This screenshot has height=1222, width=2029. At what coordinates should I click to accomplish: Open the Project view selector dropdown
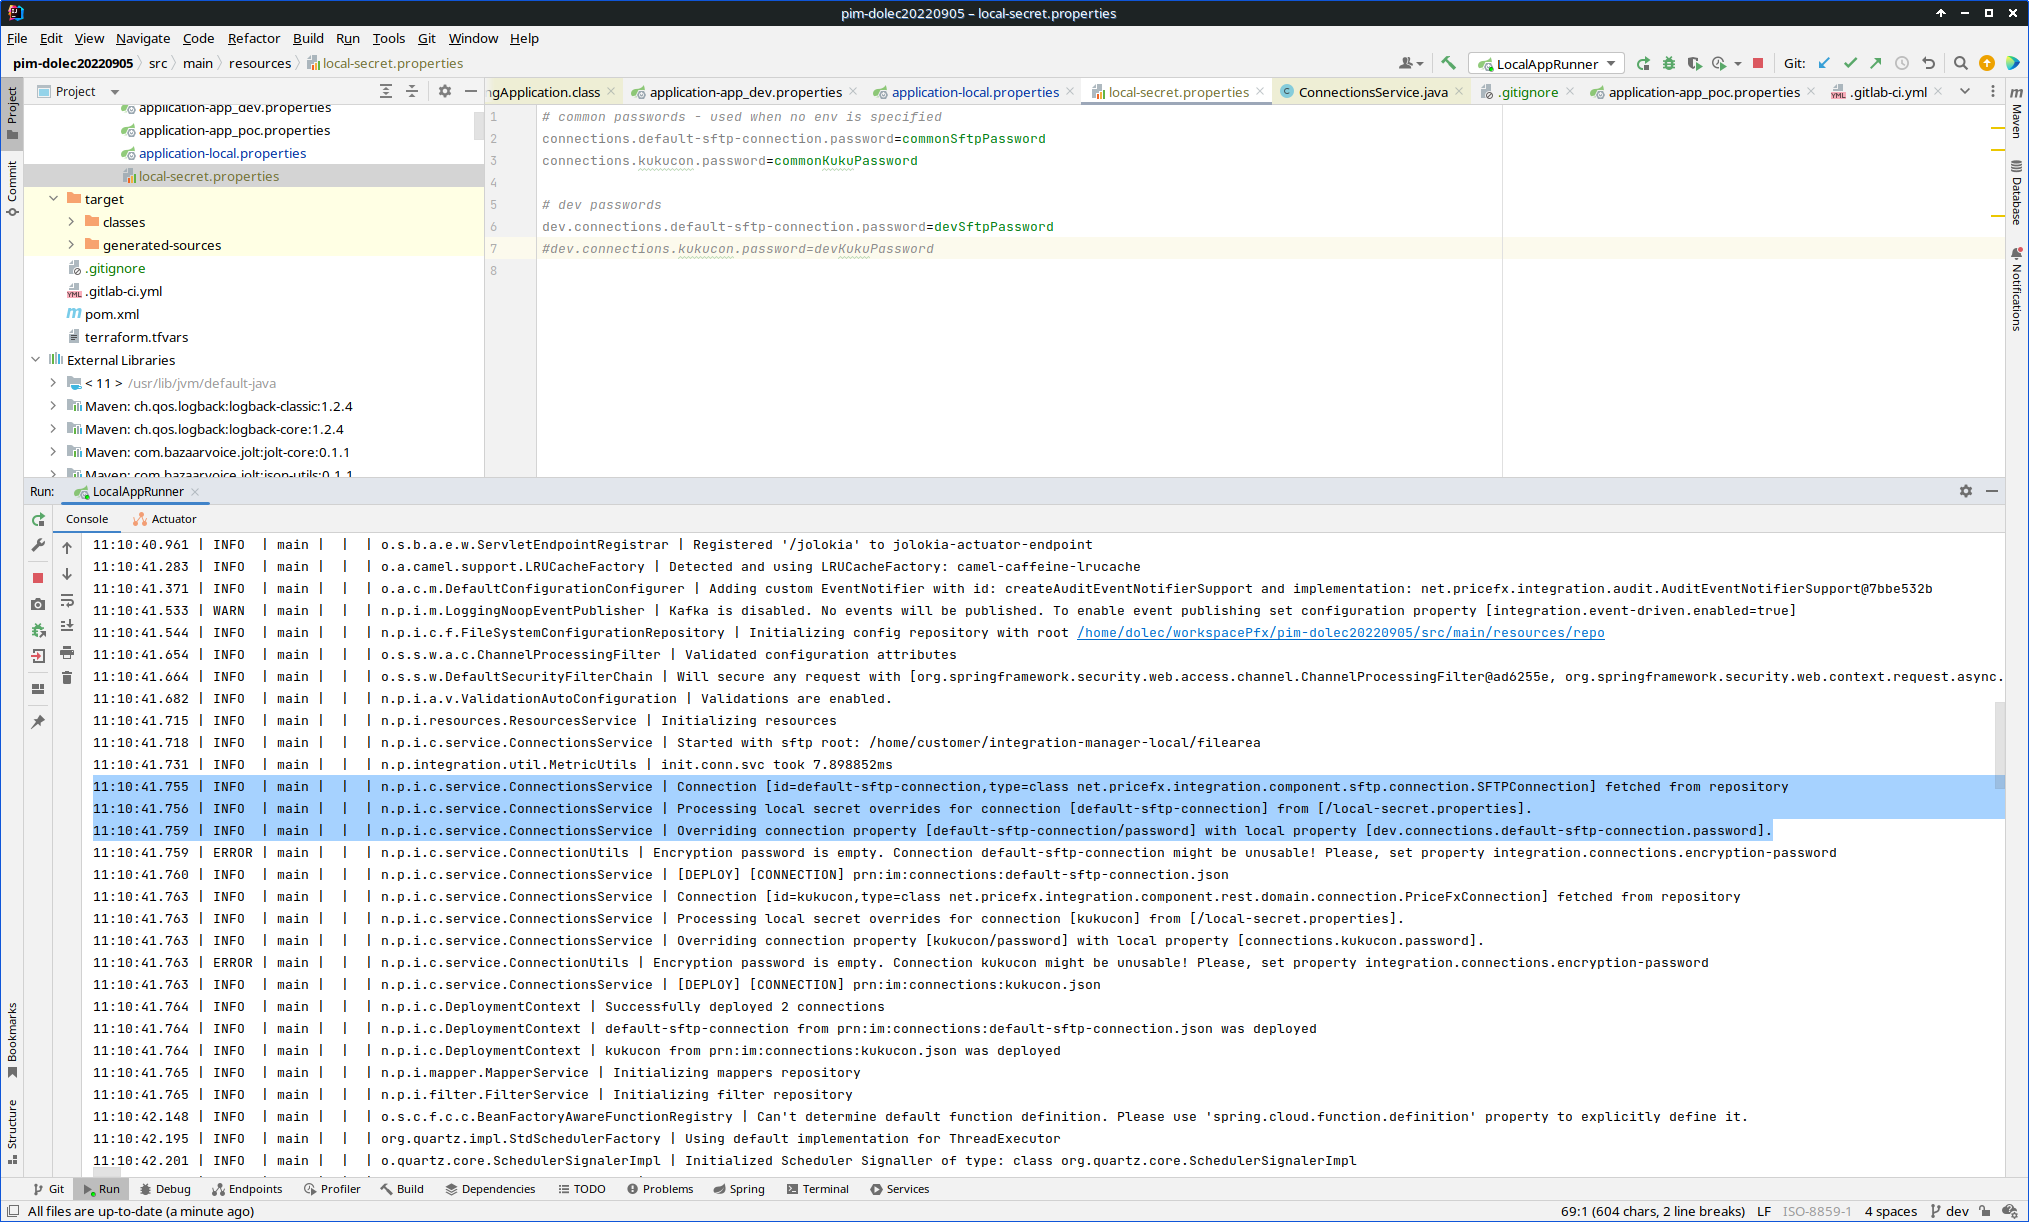coord(79,91)
